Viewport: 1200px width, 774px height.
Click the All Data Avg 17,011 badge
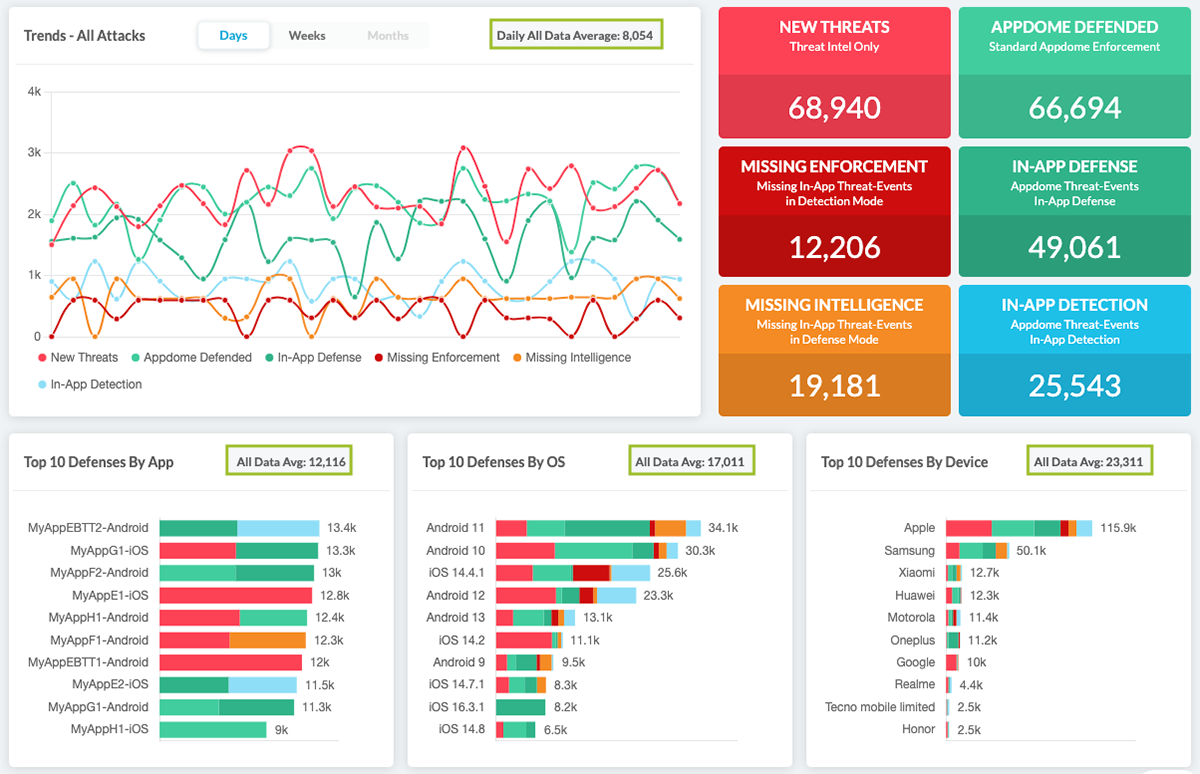pos(691,462)
